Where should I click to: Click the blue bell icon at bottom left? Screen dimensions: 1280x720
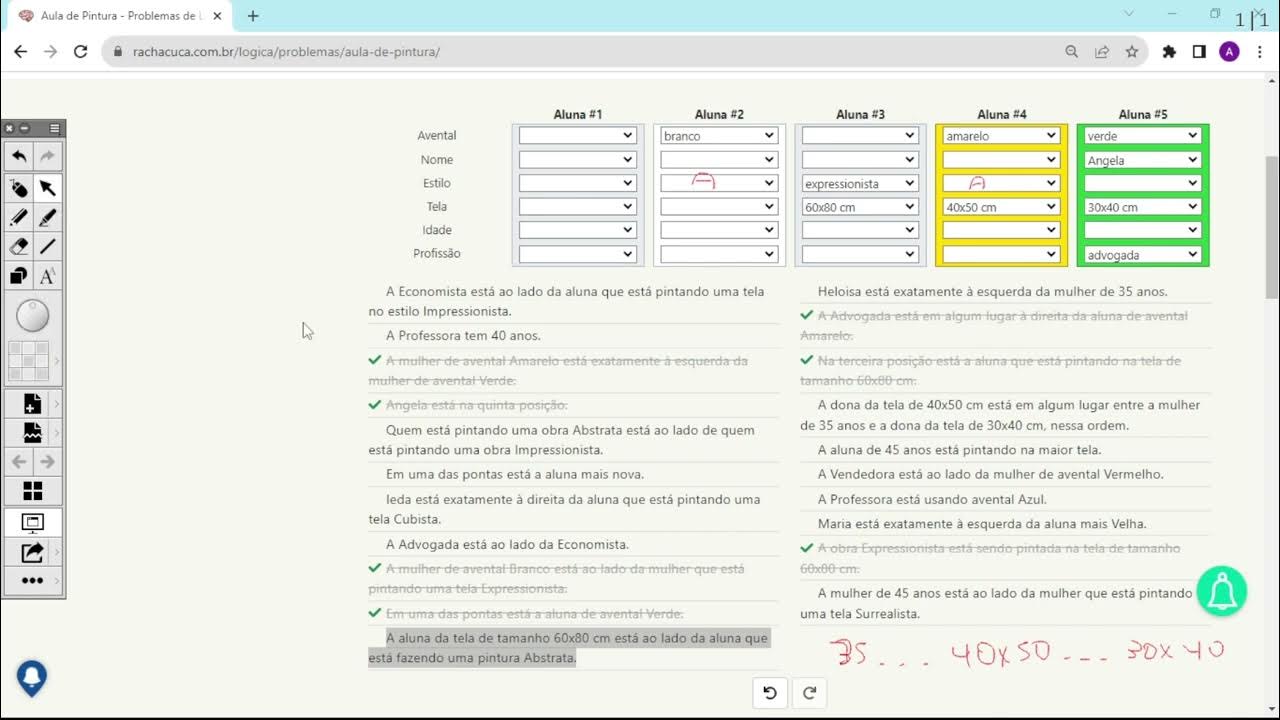coord(32,678)
